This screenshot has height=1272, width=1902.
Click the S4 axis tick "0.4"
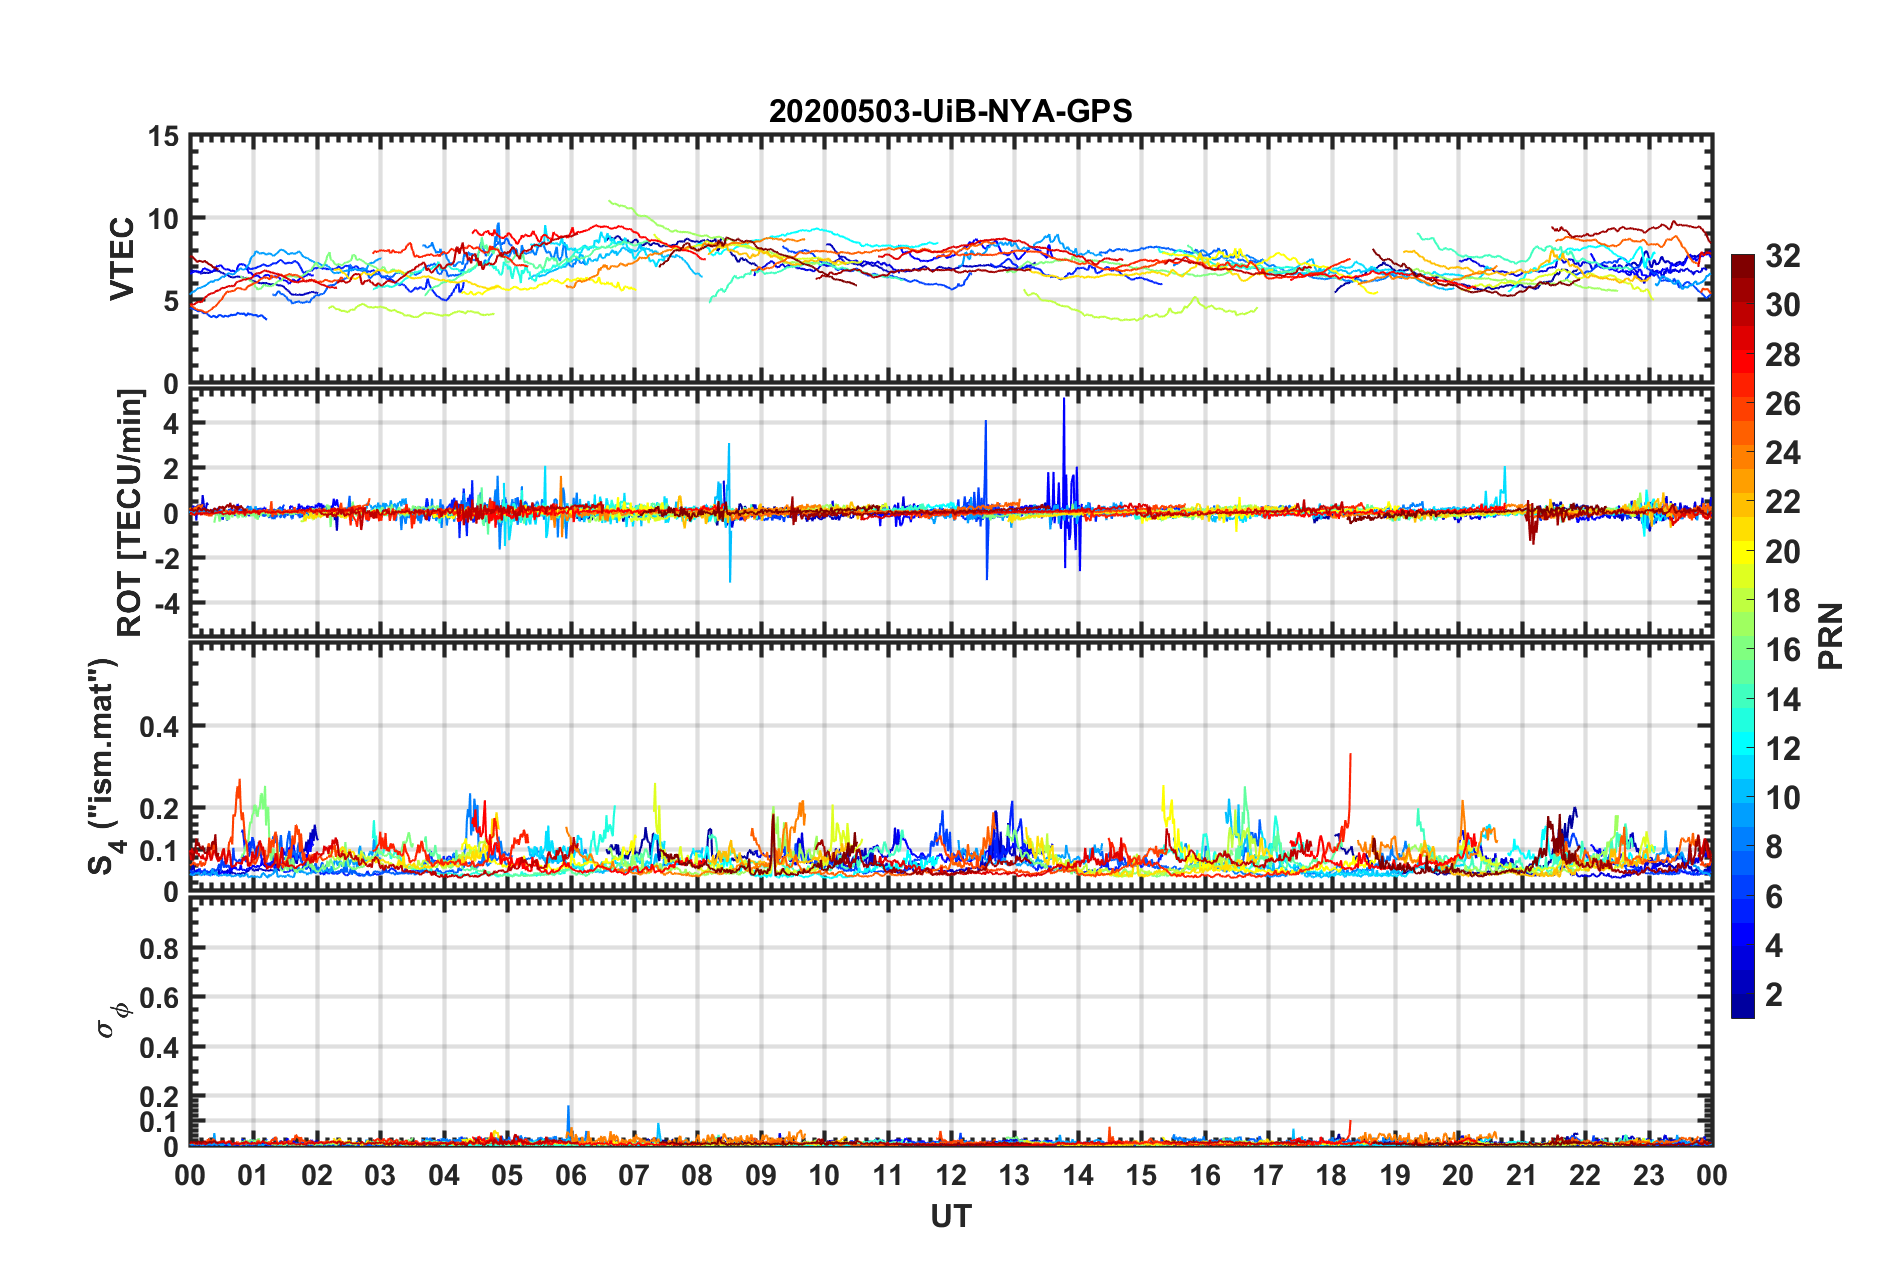159,727
